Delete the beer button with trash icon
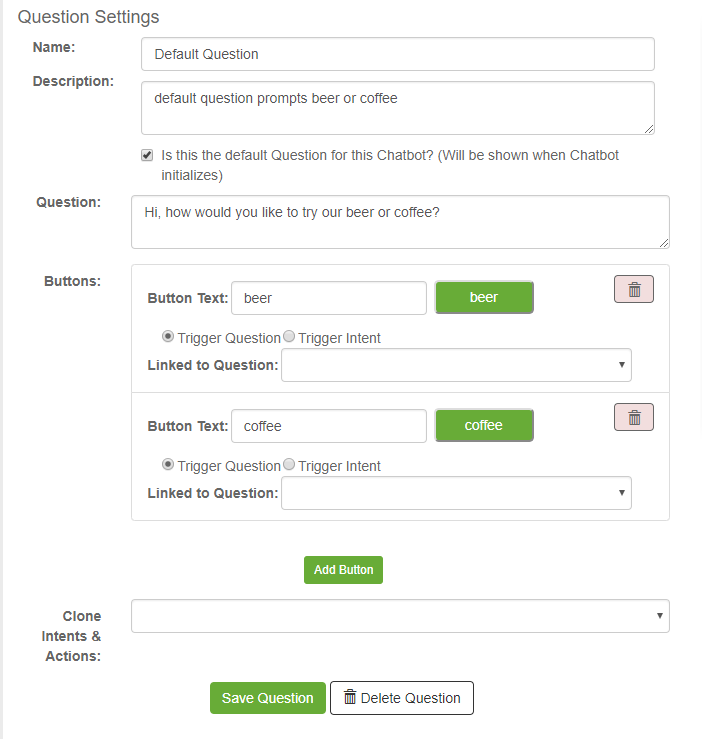The width and height of the screenshot is (702, 739). (634, 289)
